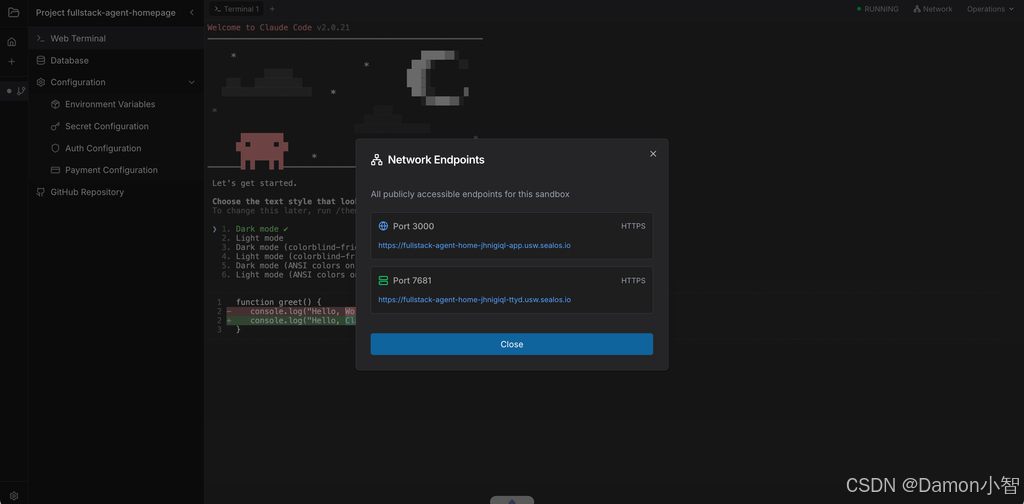Open Database in sidebar
The width and height of the screenshot is (1024, 504).
click(x=116, y=61)
